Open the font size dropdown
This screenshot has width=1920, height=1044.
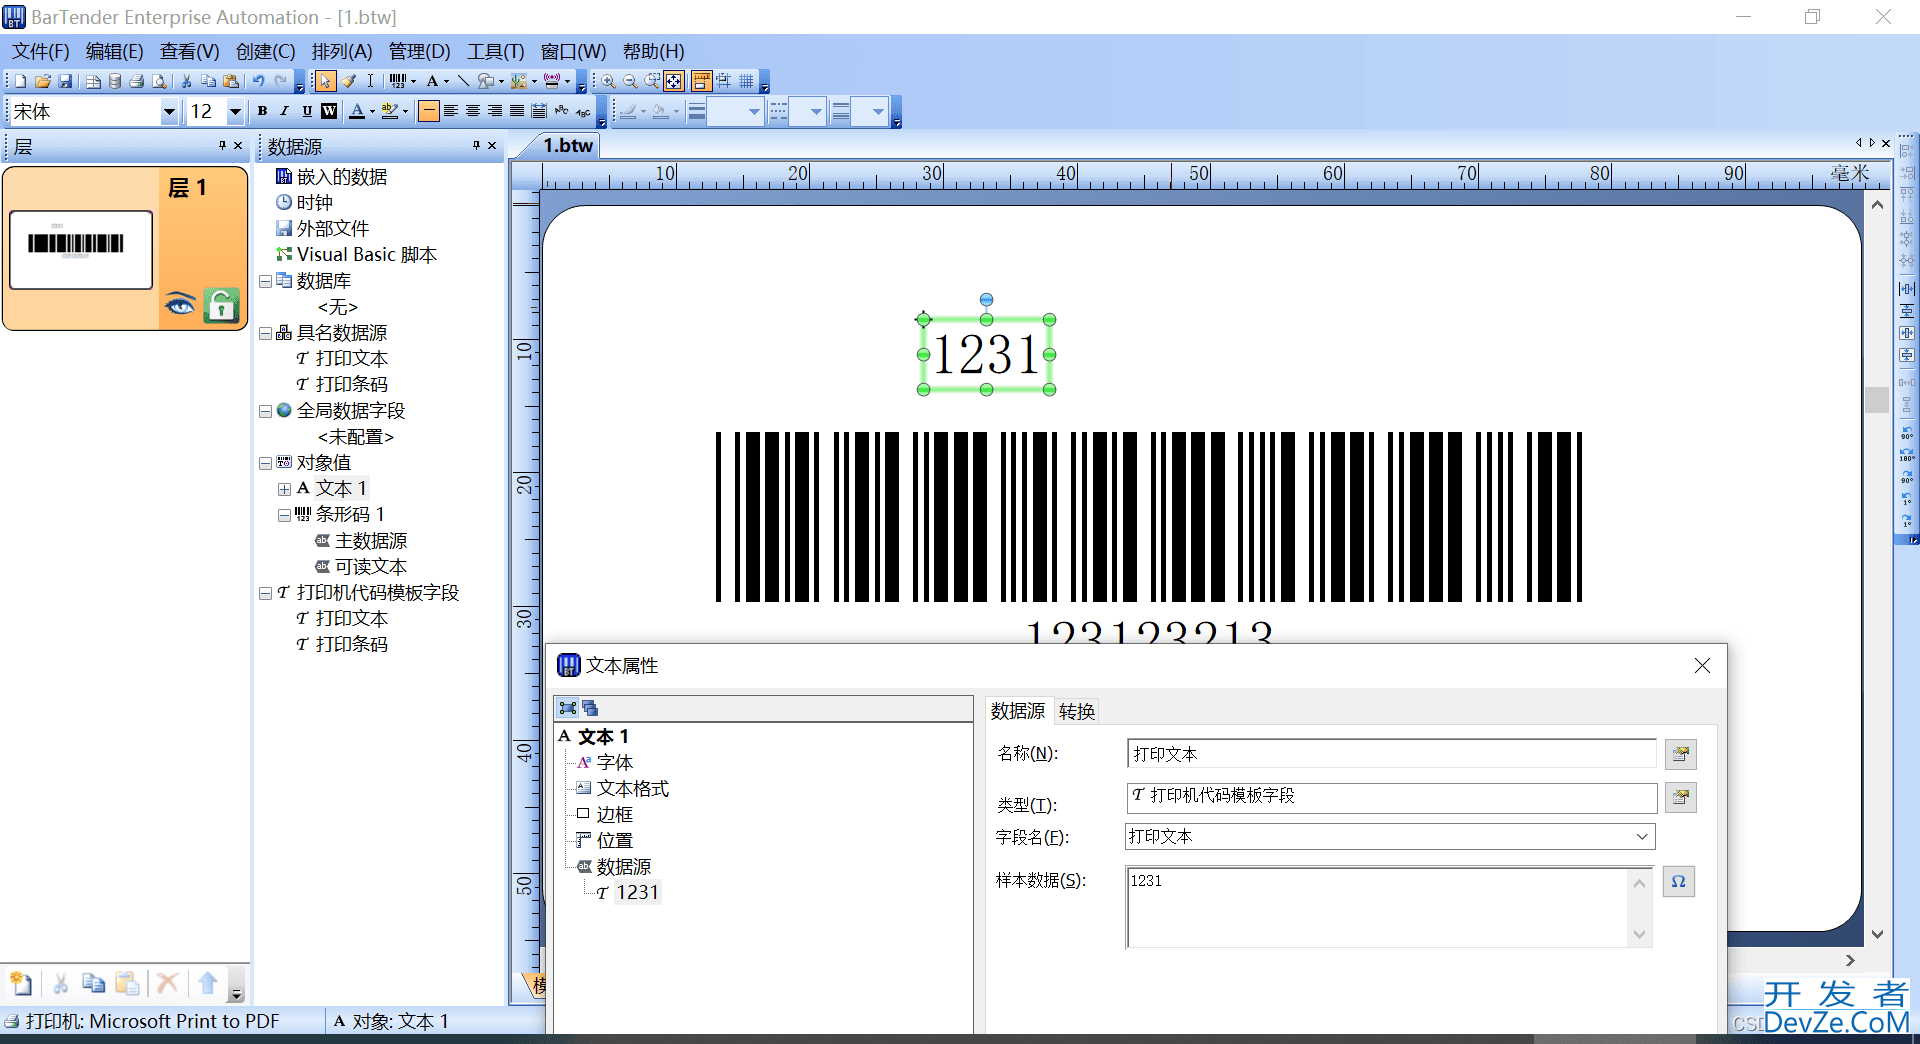point(235,112)
